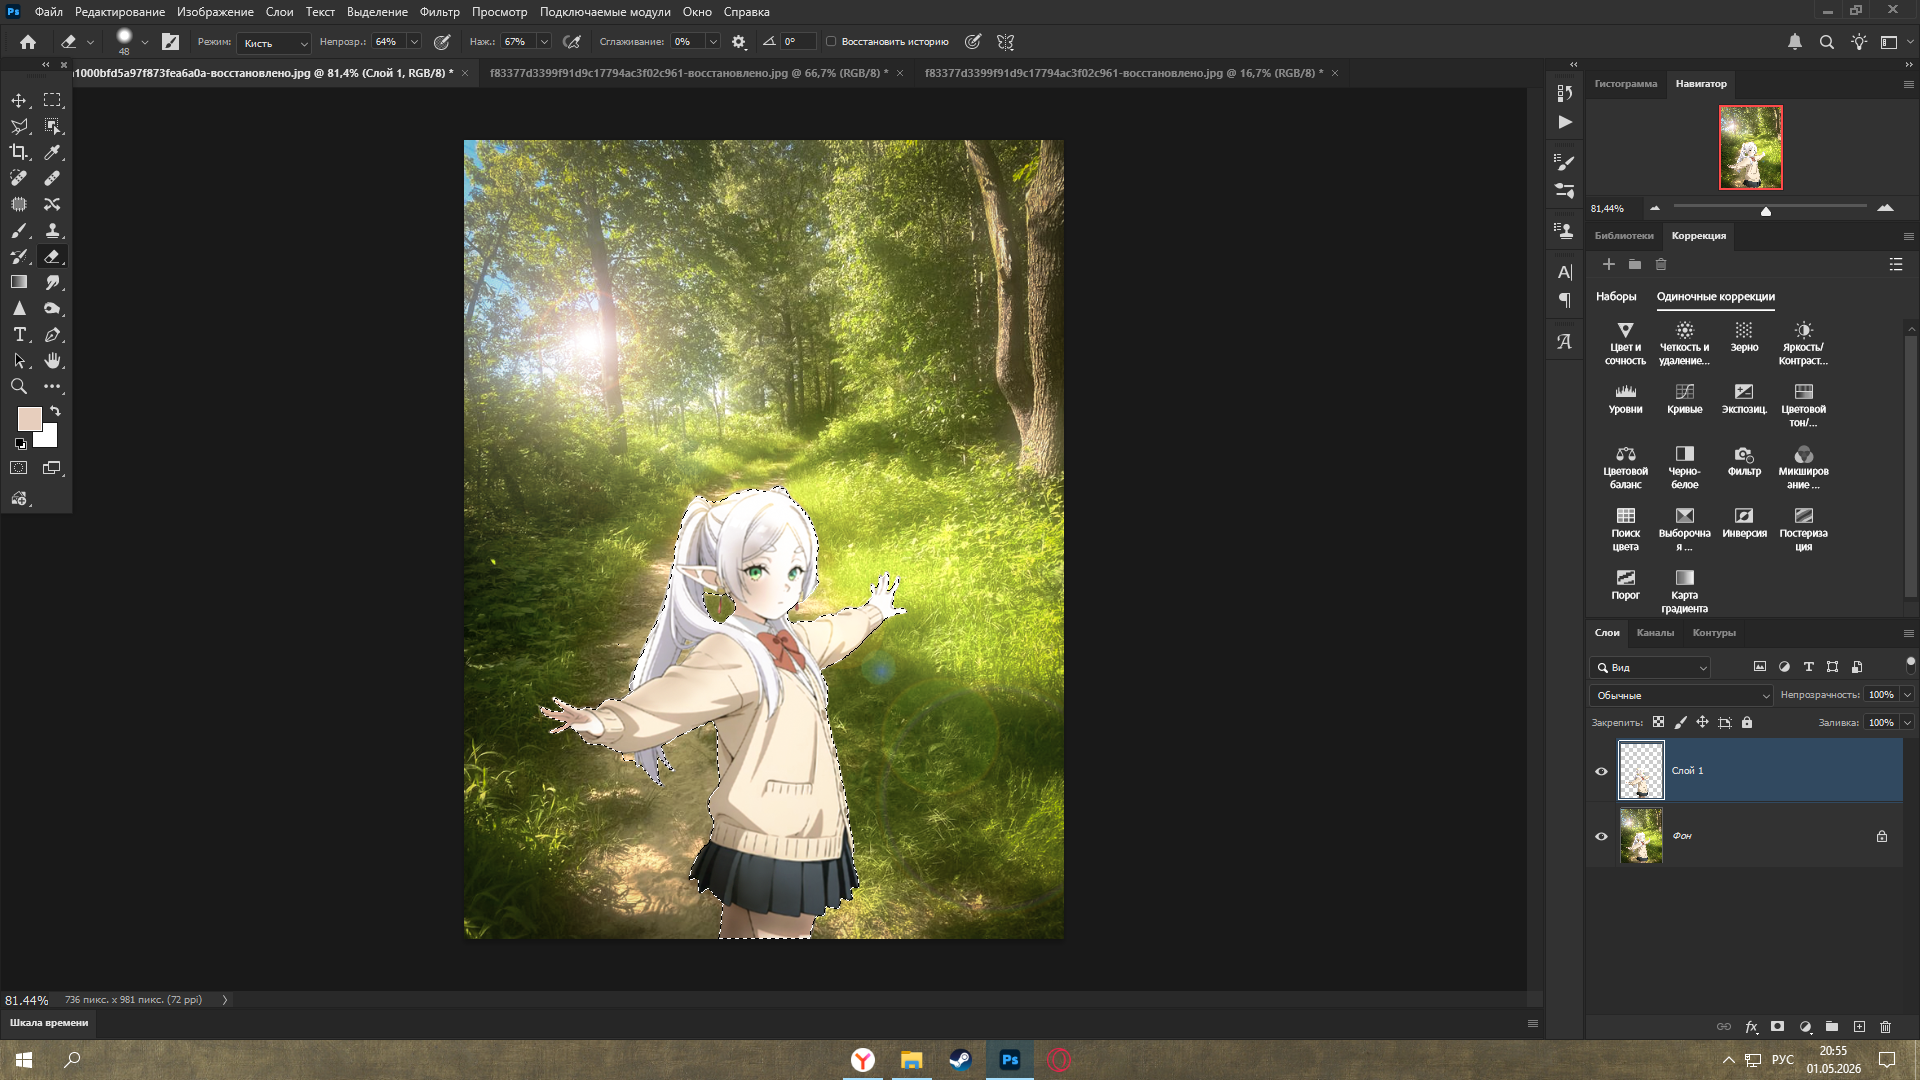Select the Zoom tool

(19, 386)
